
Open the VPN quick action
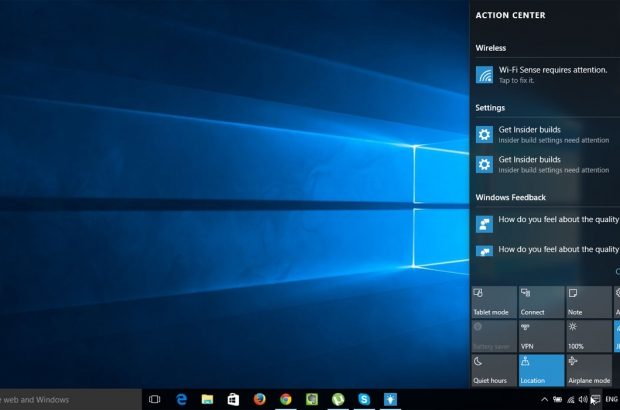[x=541, y=336]
